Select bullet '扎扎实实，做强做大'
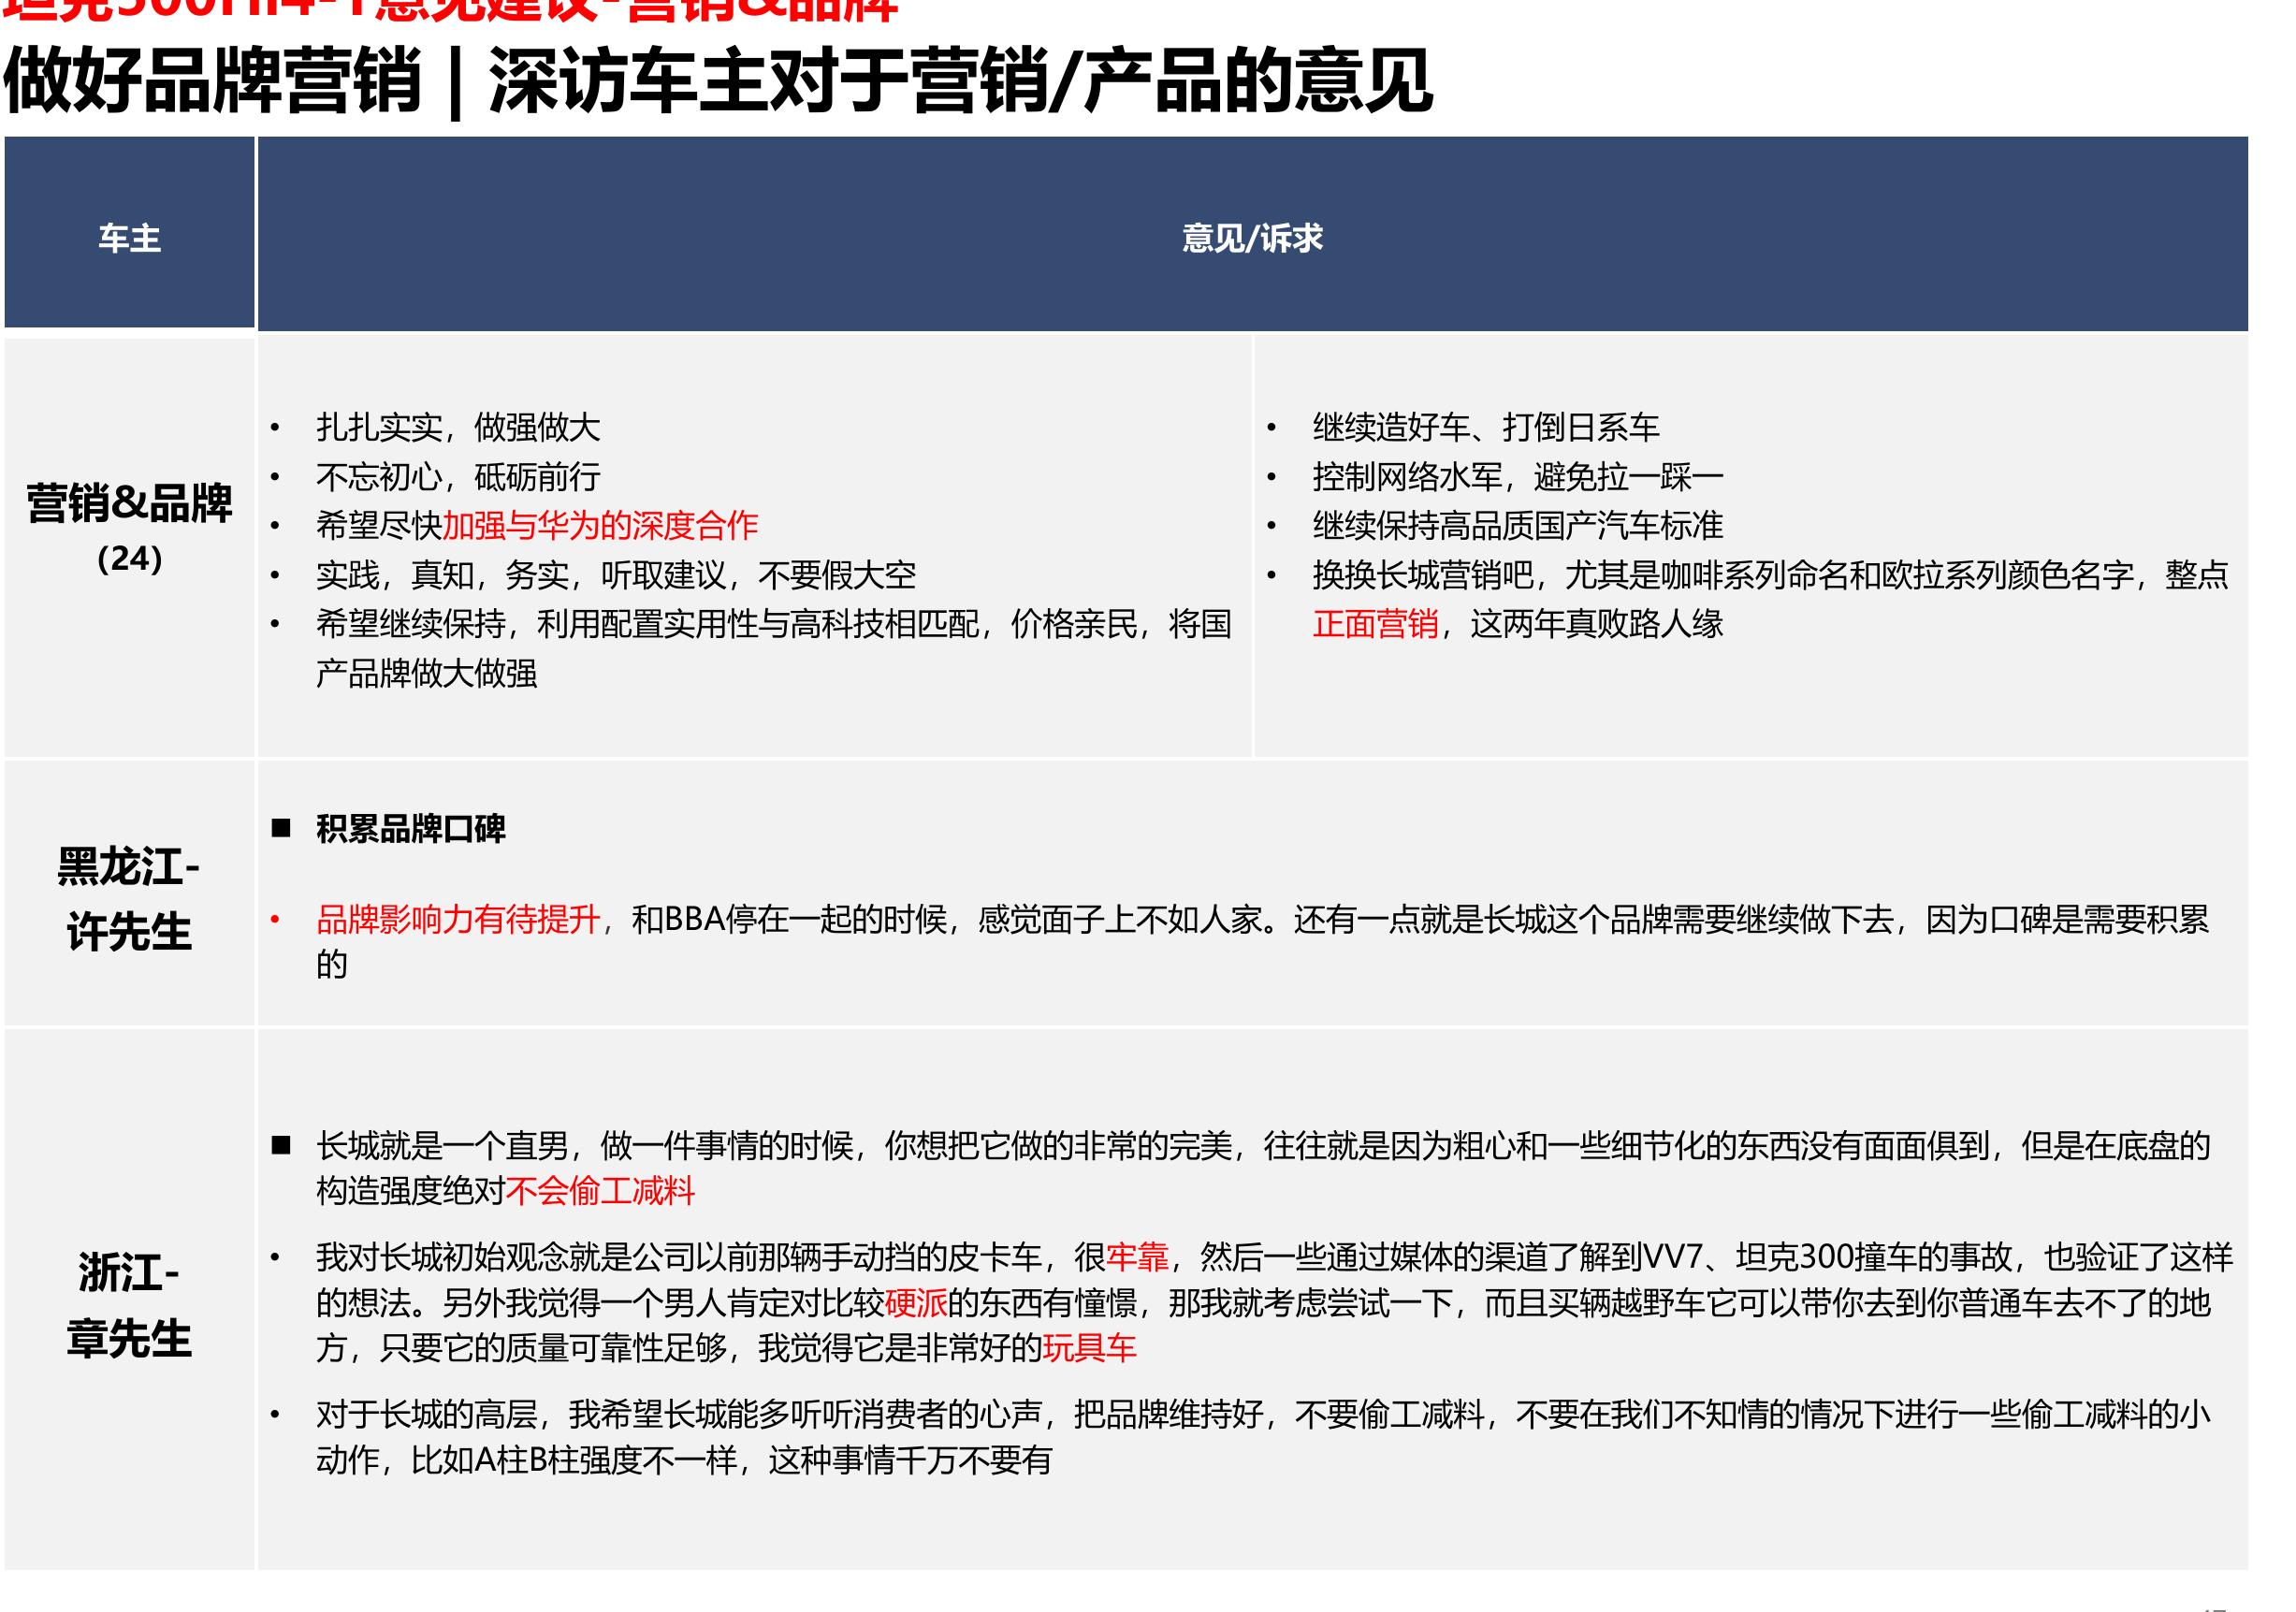This screenshot has width=2296, height=1612. tap(458, 428)
